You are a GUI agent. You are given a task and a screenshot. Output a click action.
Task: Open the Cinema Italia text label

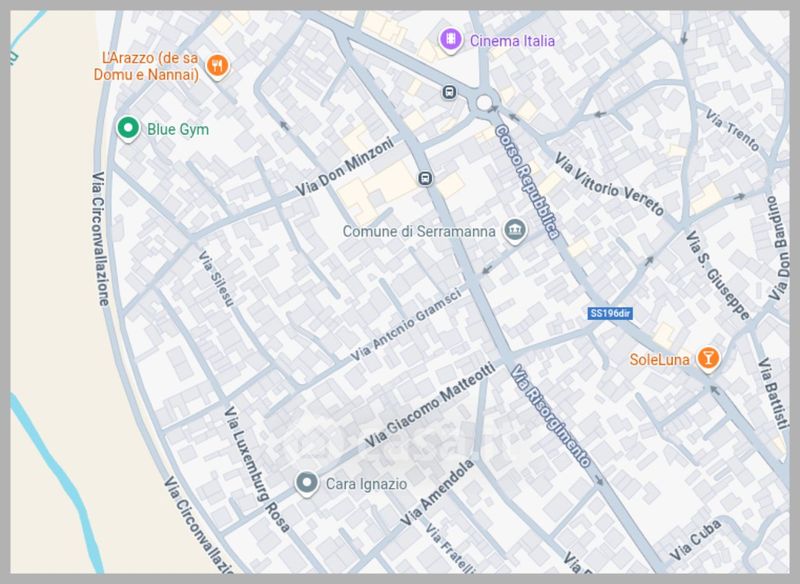click(x=511, y=41)
